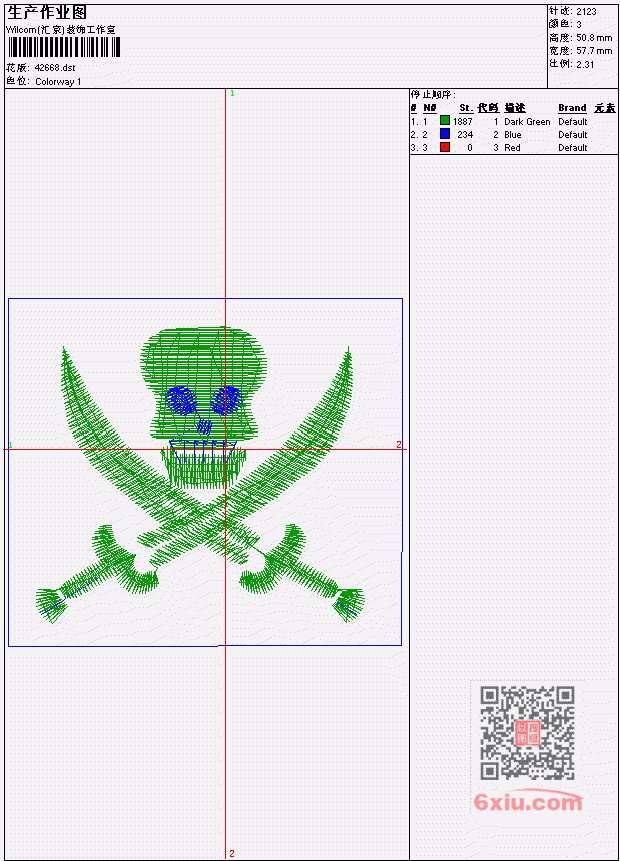This screenshot has height=861, width=620.
Task: Click the Red color swatch
Action: tap(444, 147)
